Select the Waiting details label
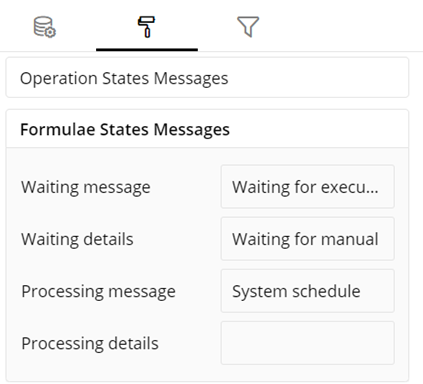Screen dimensions: 423x384 tap(77, 239)
